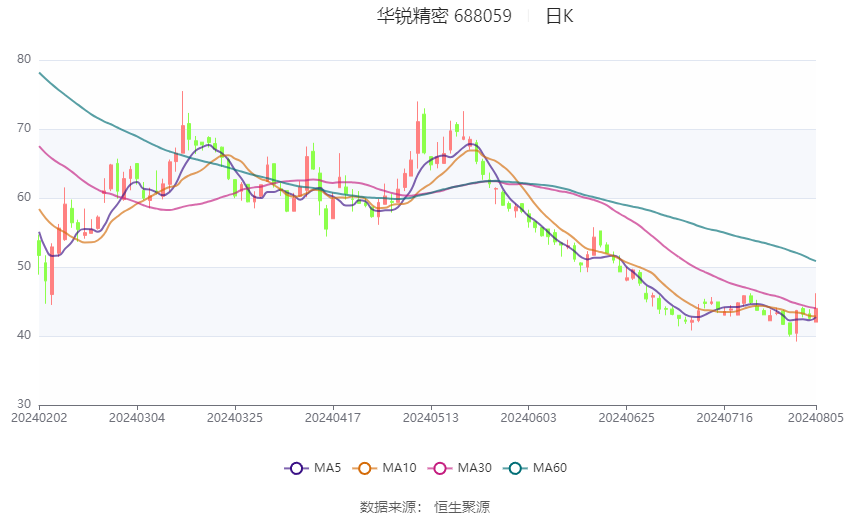Screen dimensions: 850x517
Task: Click the chart title 华锐精密 688059
Action: [444, 16]
